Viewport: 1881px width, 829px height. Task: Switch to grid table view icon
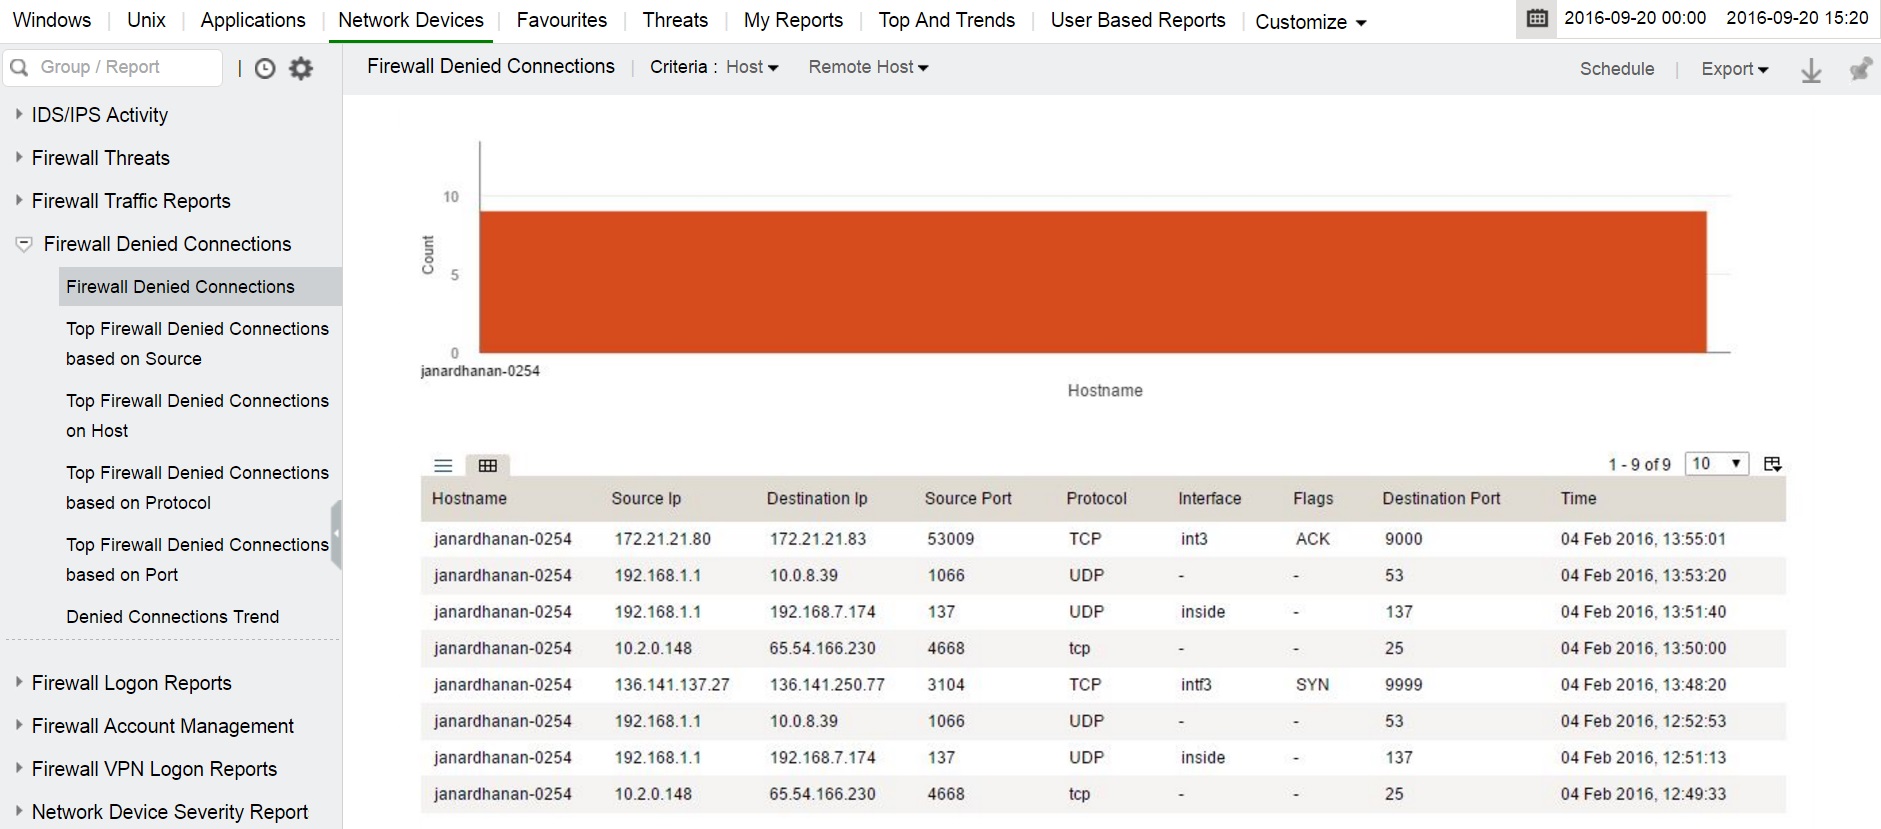(488, 465)
